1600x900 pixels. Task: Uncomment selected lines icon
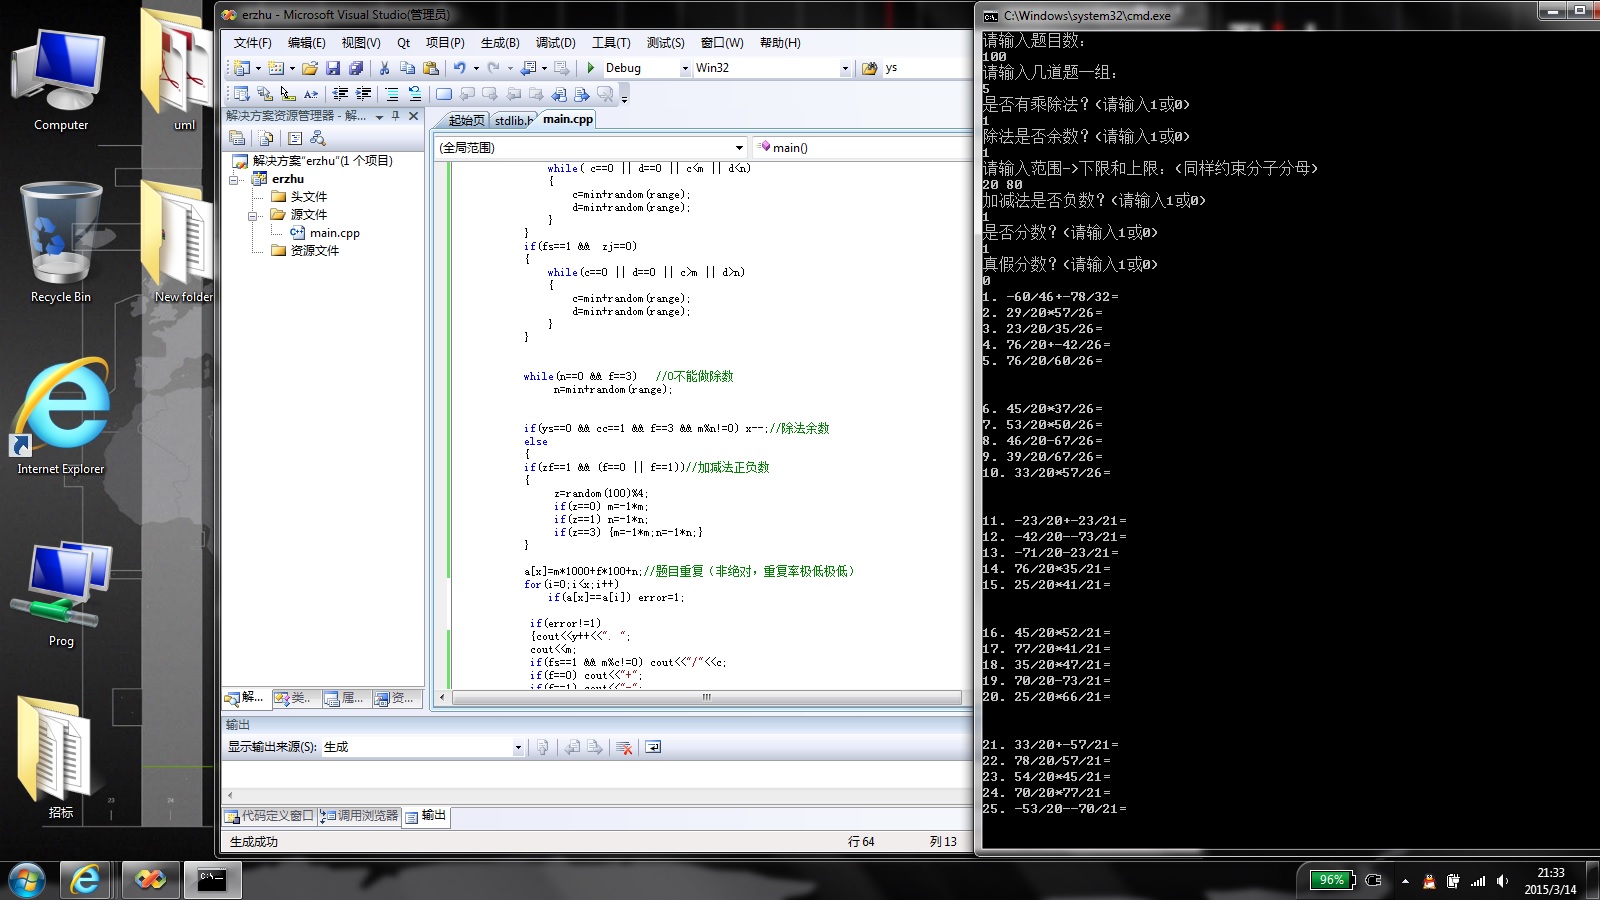tap(414, 94)
